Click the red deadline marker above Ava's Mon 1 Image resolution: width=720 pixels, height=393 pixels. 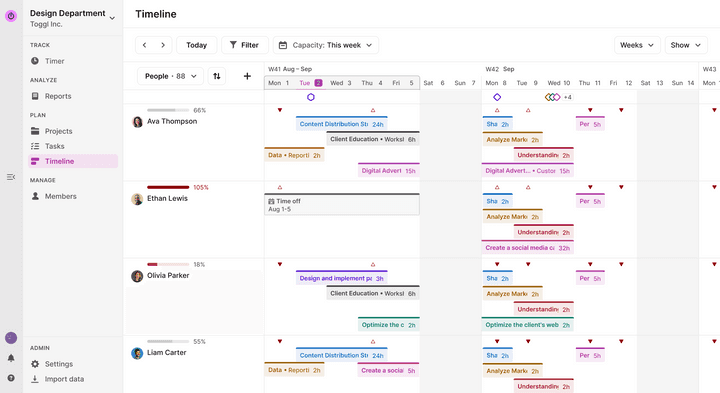tap(280, 110)
